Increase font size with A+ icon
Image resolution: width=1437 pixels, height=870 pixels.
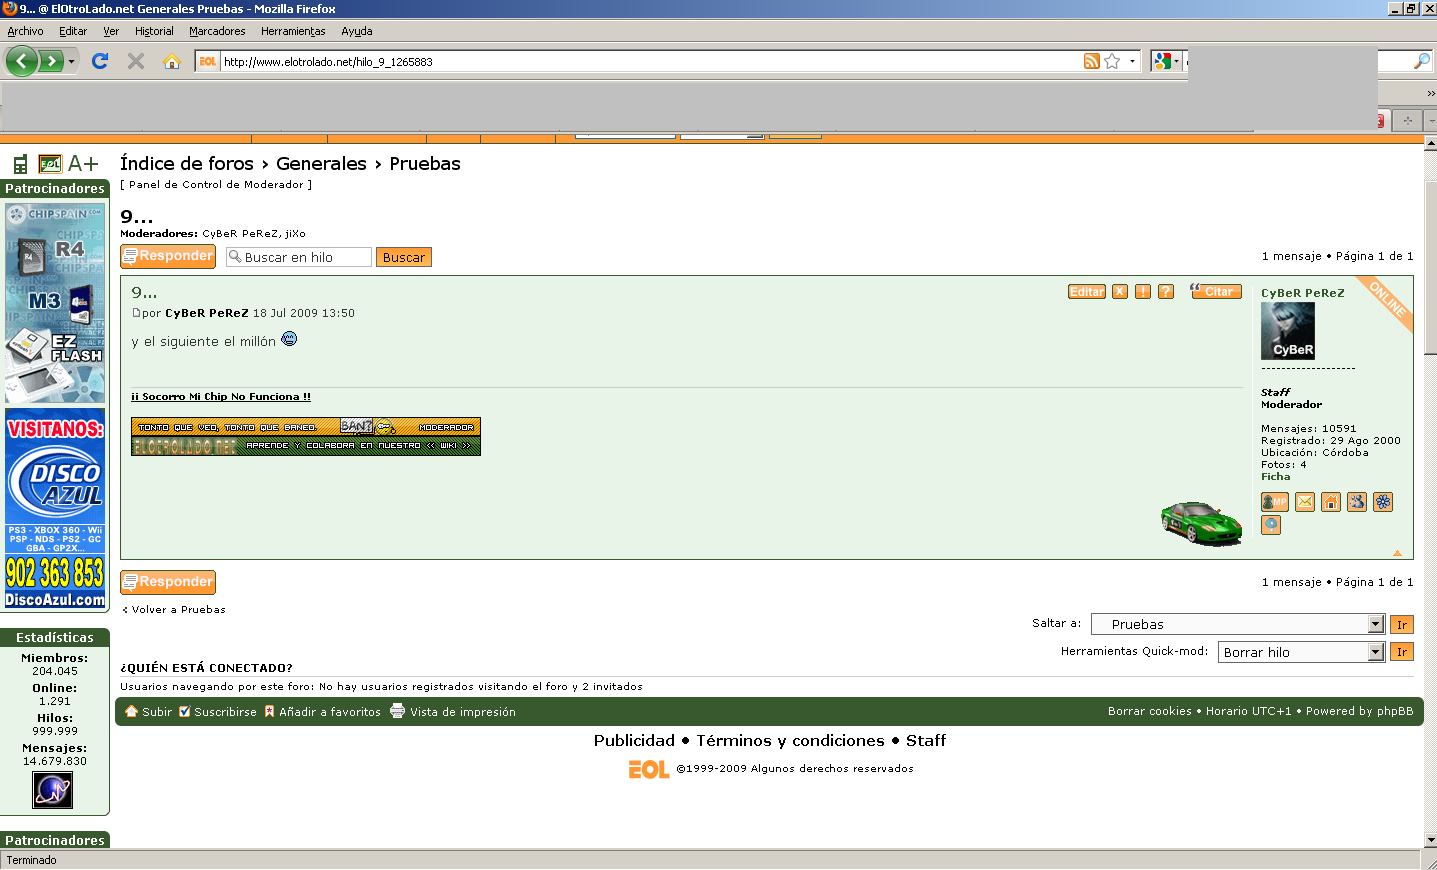click(83, 164)
